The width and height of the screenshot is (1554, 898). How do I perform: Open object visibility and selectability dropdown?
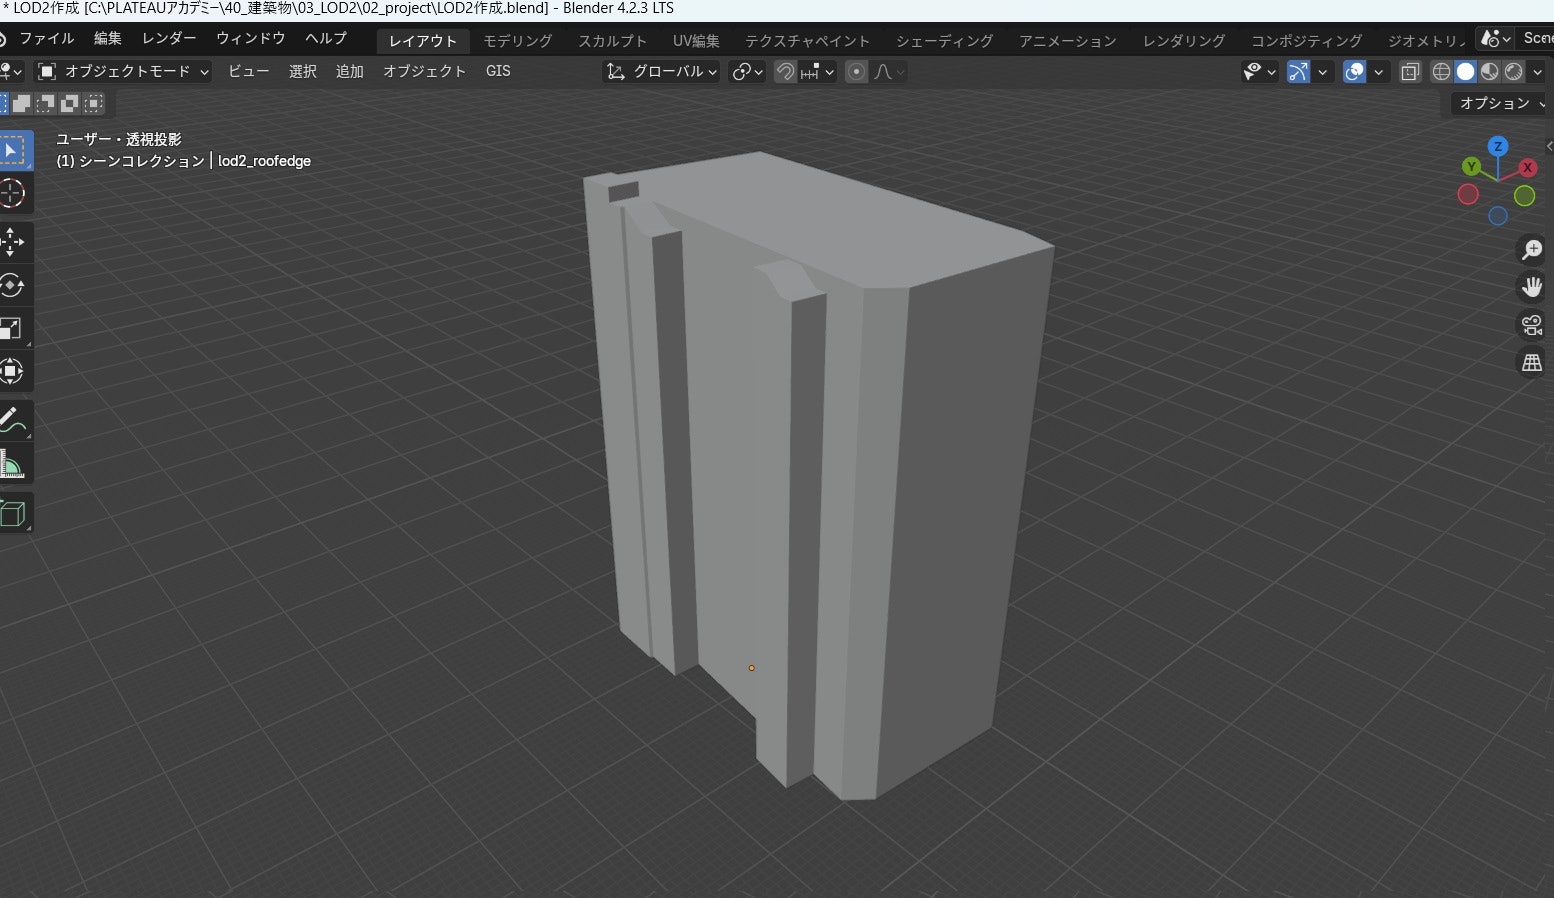[1259, 71]
